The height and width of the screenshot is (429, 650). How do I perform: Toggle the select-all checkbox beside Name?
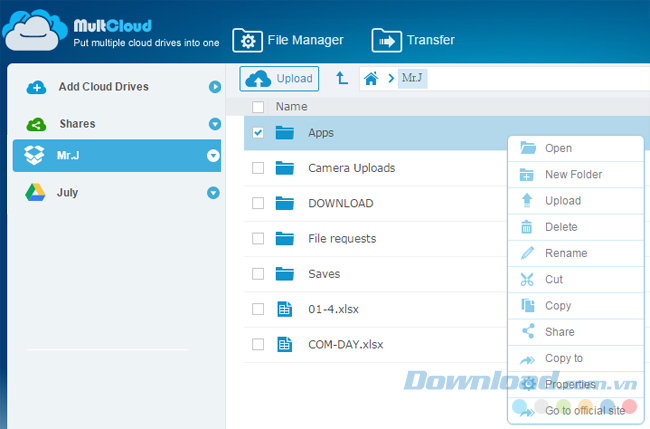[x=258, y=106]
